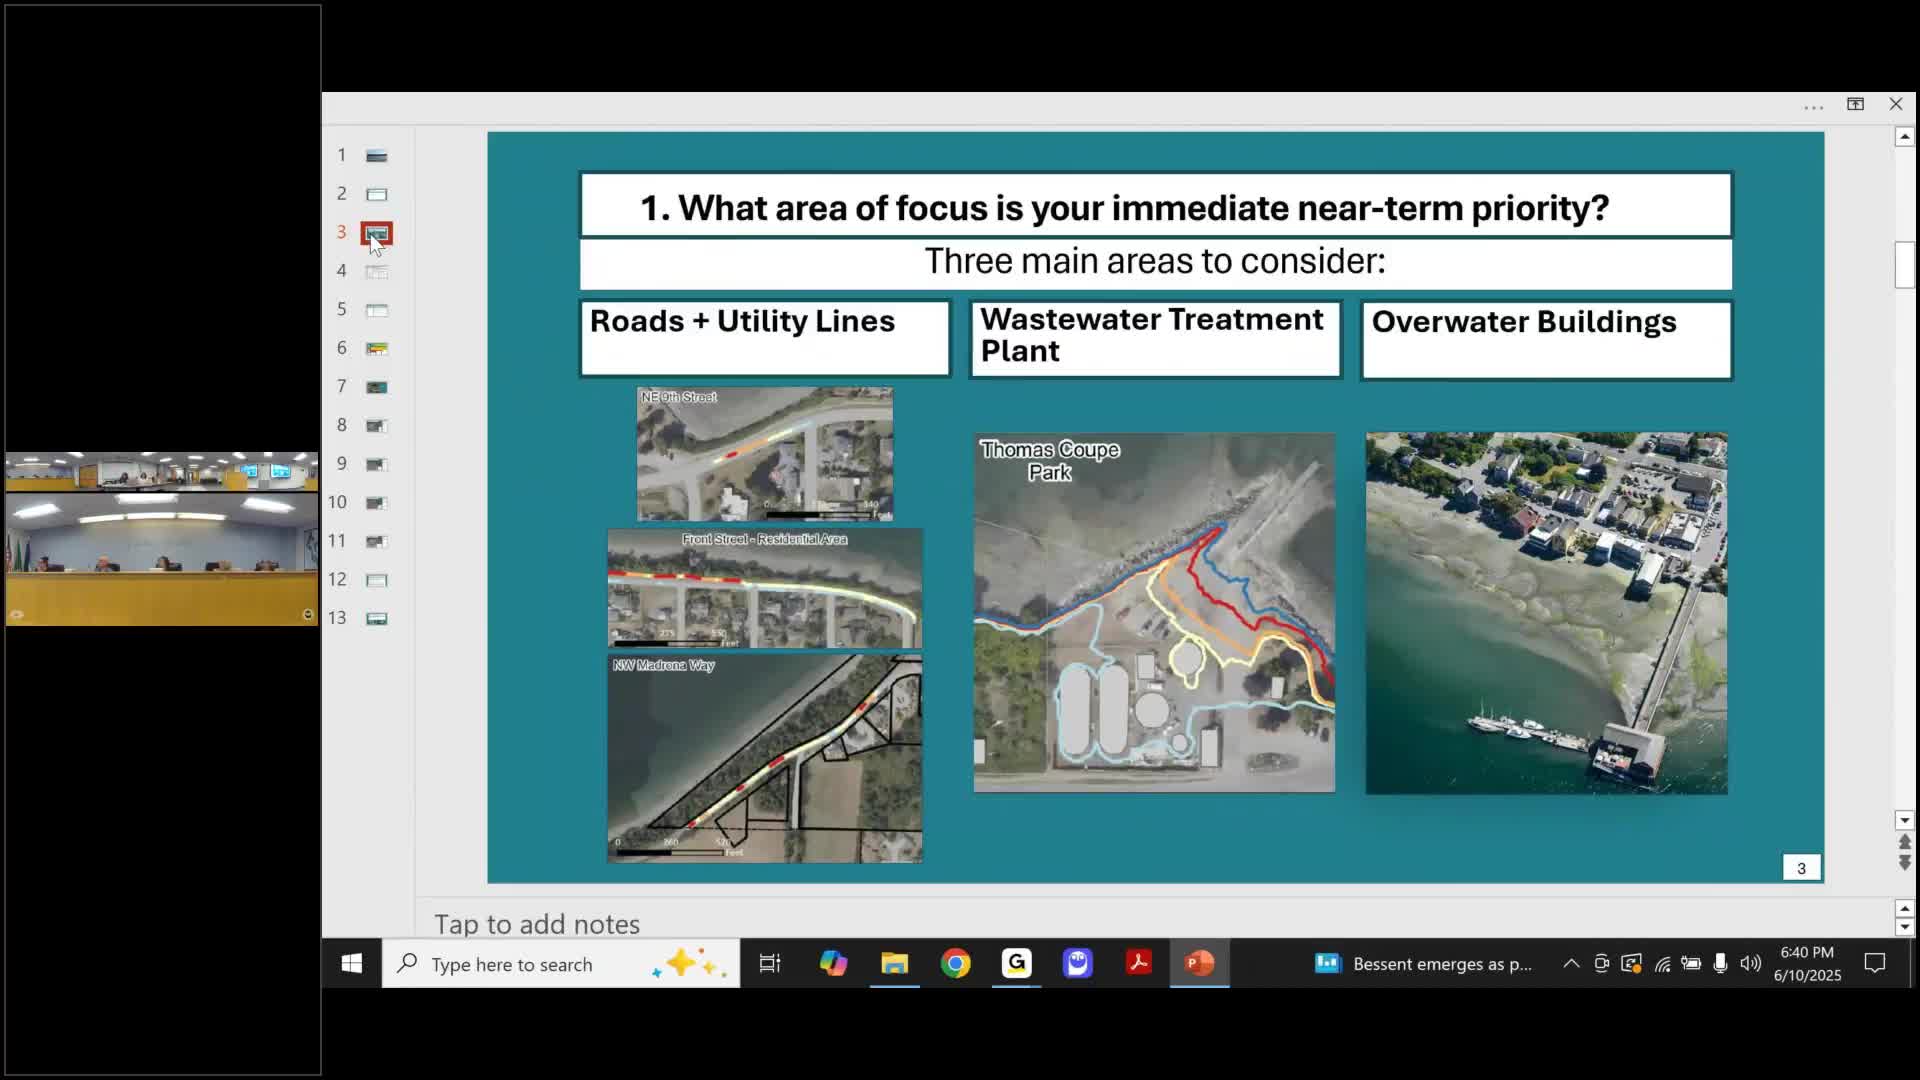
Task: Launch Adobe Acrobat from the taskbar
Action: [x=1138, y=963]
